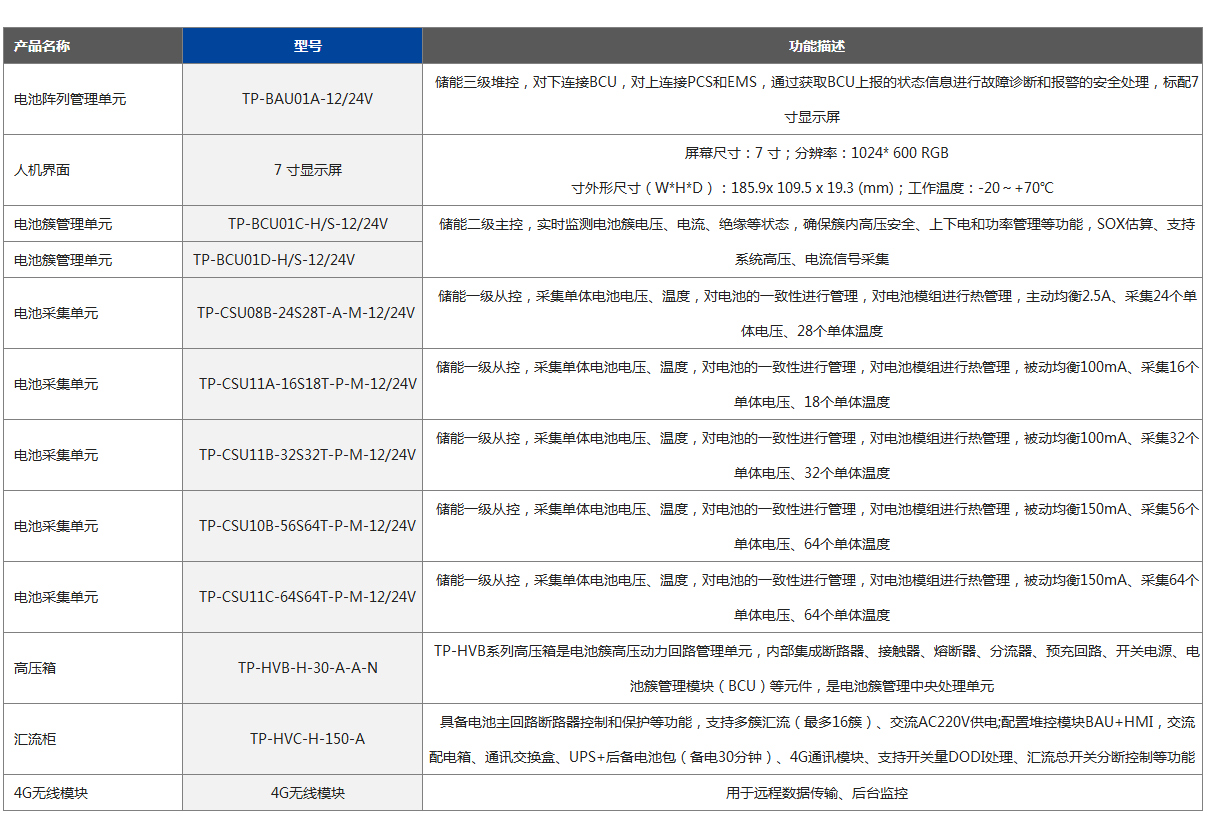Select the TP-HVC-H-150-A model cell
The width and height of the screenshot is (1205, 816).
(307, 739)
